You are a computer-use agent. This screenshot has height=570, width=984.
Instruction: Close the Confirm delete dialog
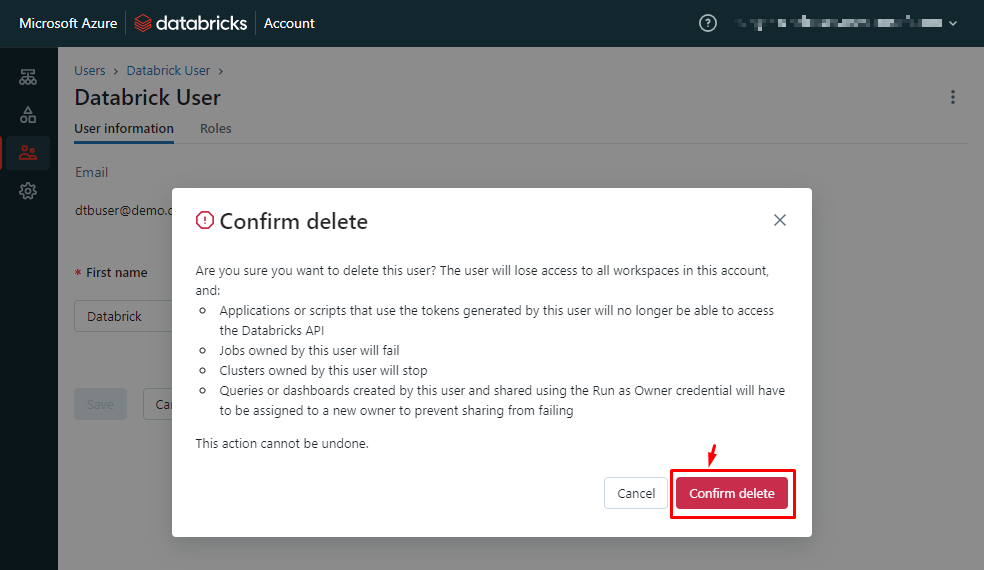pos(780,220)
